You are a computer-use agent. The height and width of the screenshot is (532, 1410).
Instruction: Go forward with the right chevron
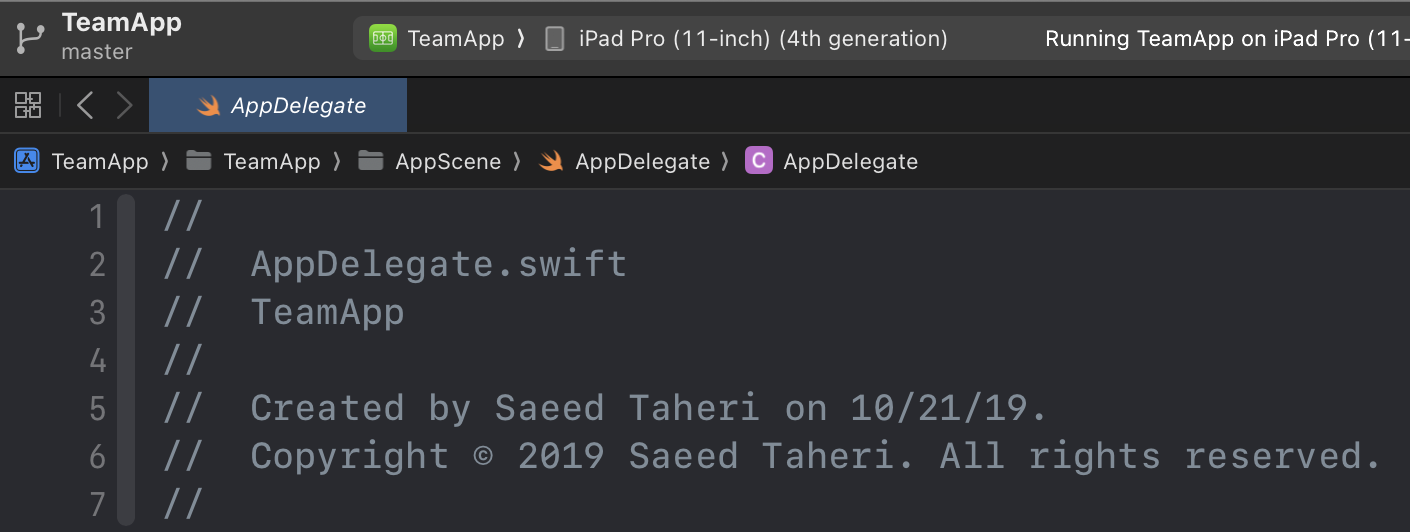(124, 105)
